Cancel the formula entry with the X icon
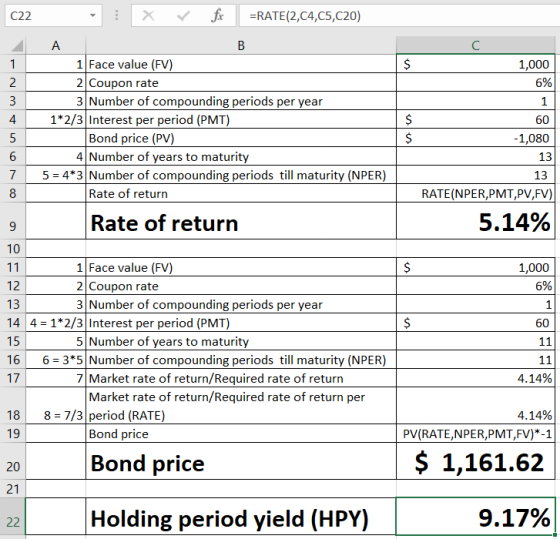The image size is (560, 539). pyautogui.click(x=148, y=15)
